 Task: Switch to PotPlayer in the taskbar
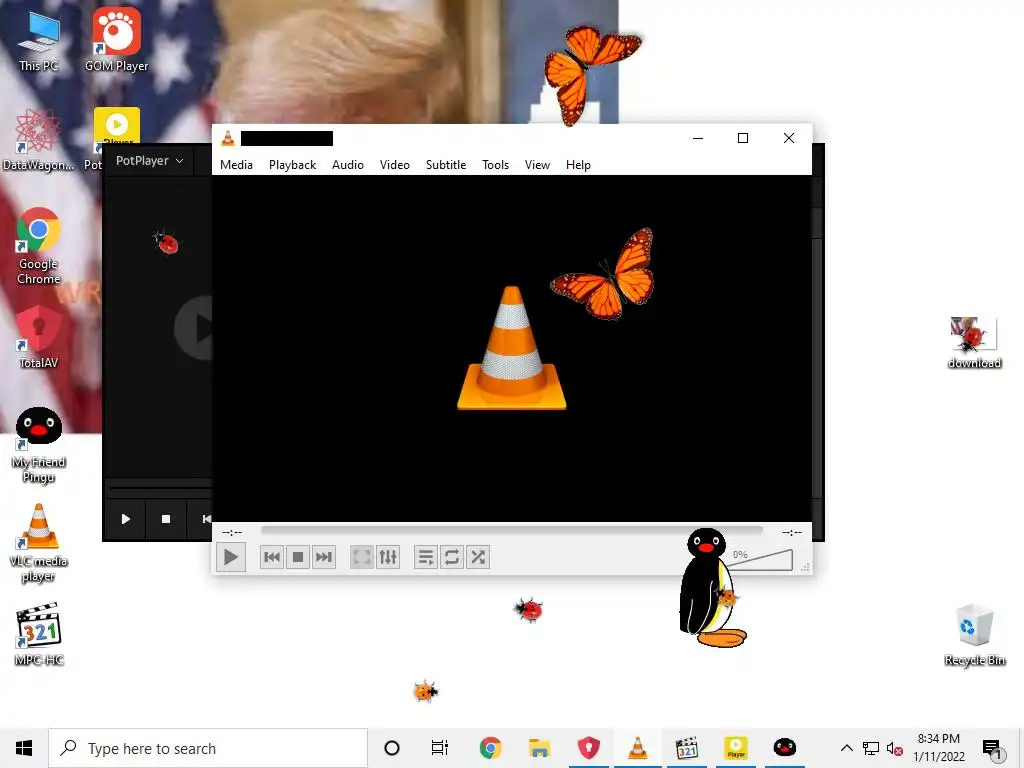click(x=735, y=748)
